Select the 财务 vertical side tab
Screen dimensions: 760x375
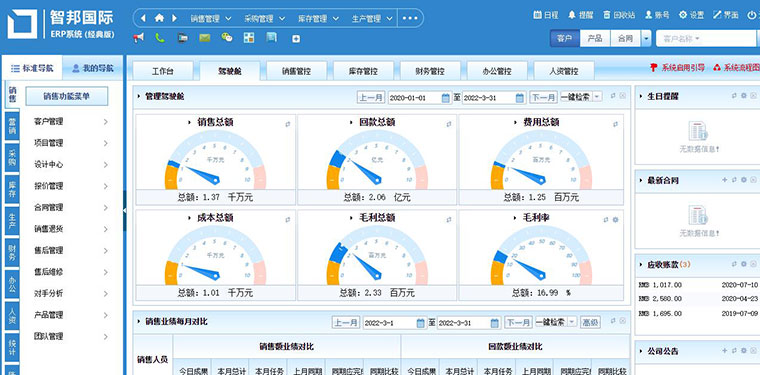coord(12,253)
